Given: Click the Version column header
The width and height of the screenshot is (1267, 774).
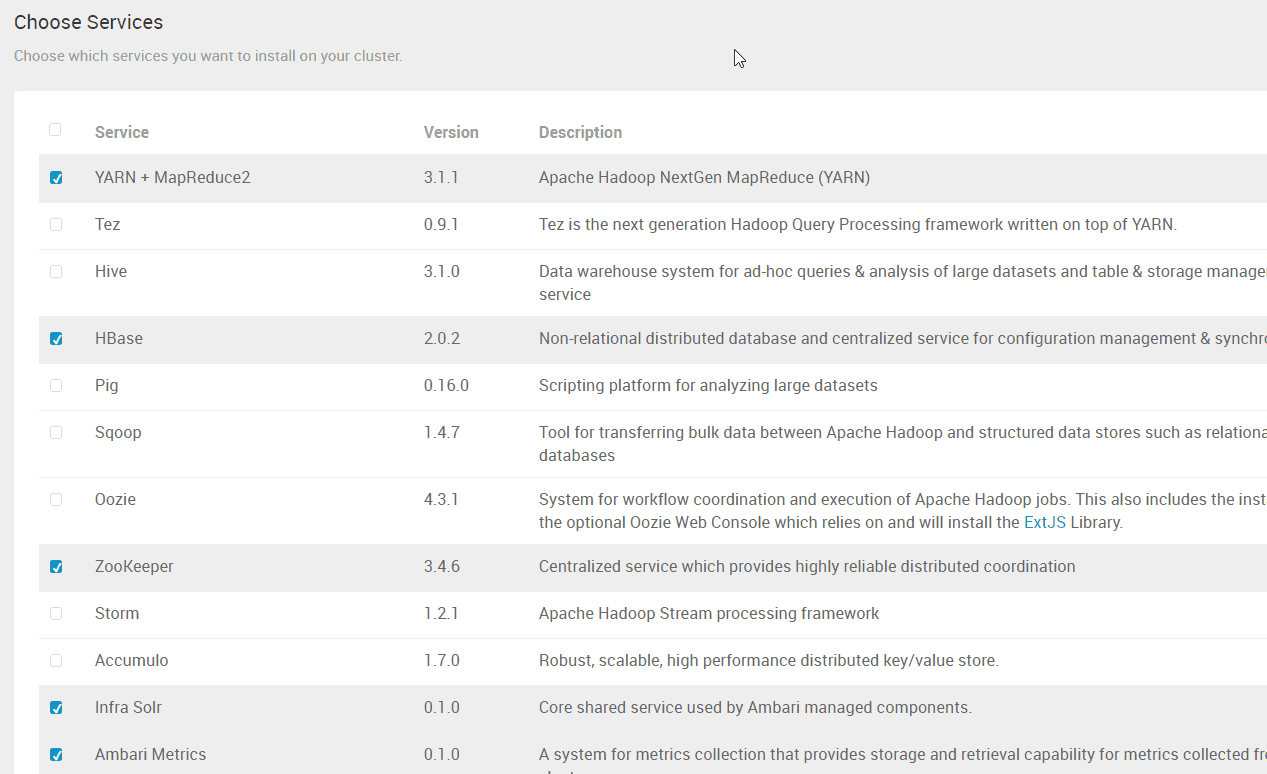Looking at the screenshot, I should [x=451, y=132].
